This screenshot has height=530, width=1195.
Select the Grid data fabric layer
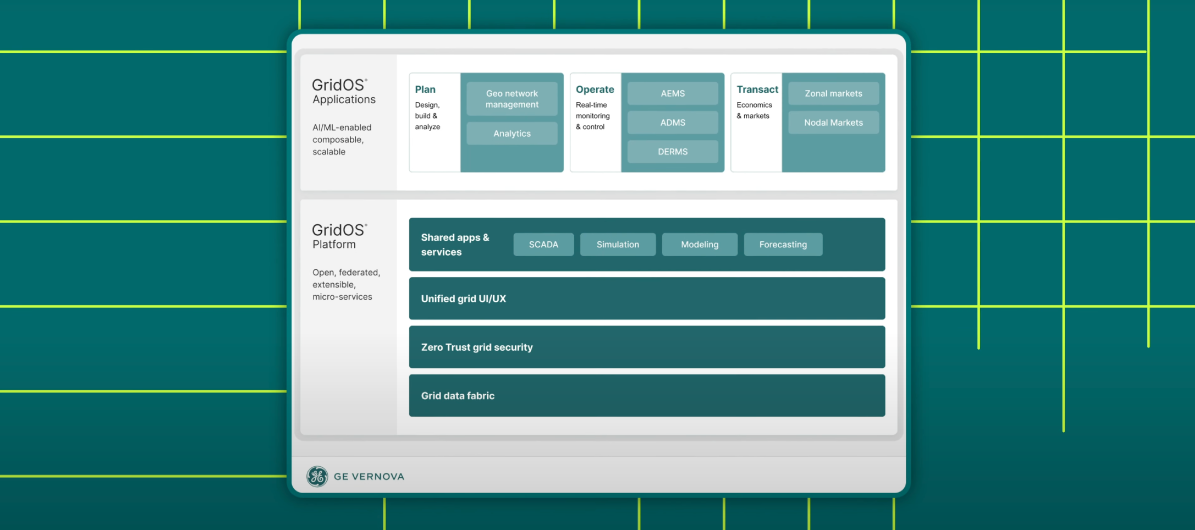(647, 396)
